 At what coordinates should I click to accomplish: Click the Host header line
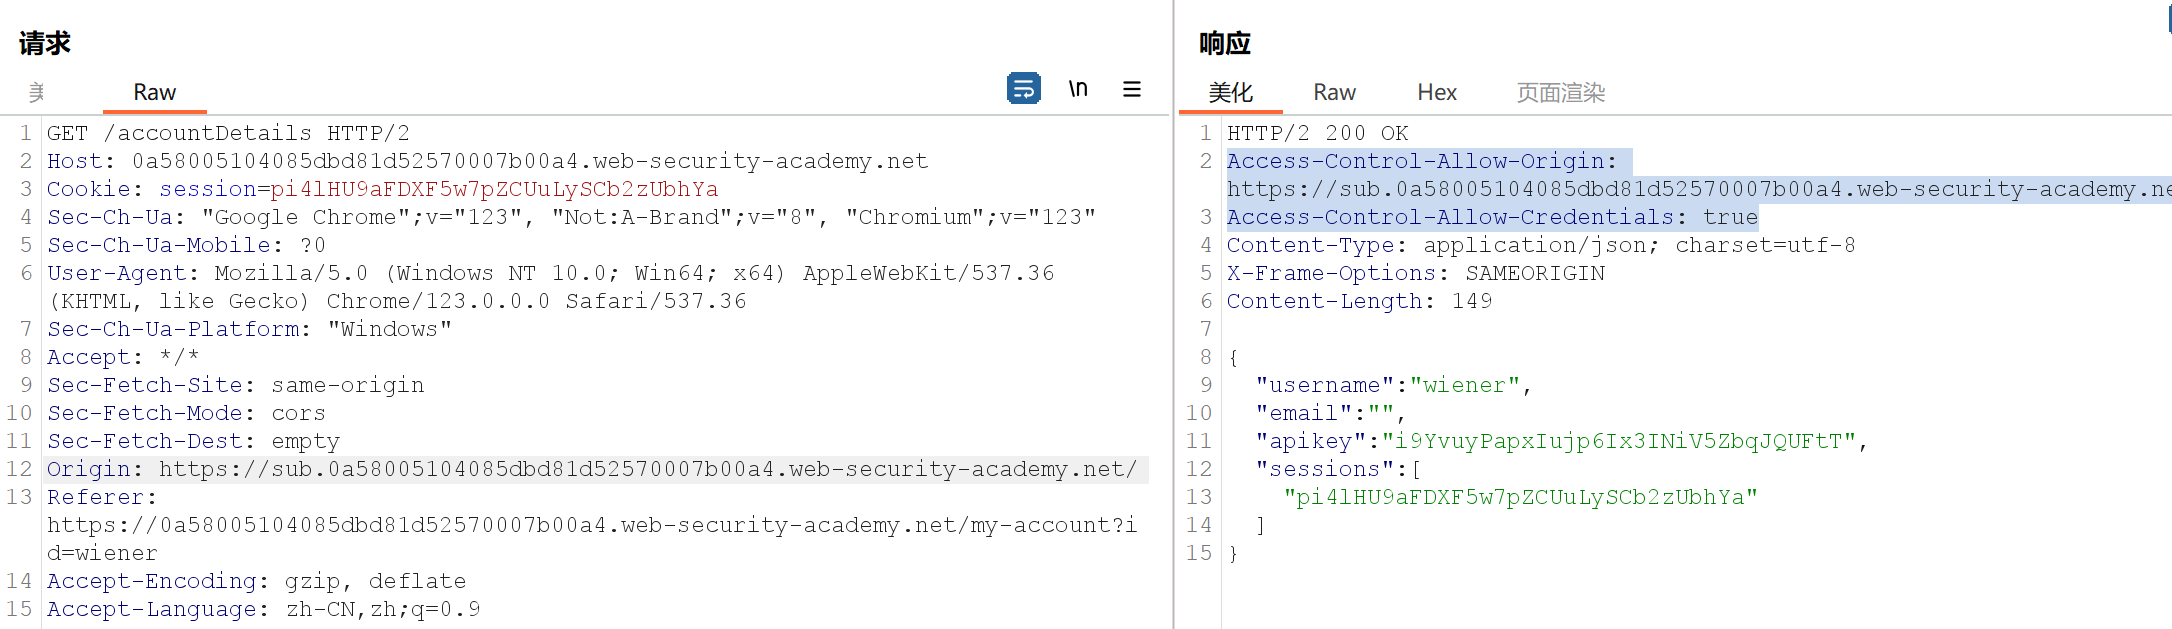[x=487, y=161]
